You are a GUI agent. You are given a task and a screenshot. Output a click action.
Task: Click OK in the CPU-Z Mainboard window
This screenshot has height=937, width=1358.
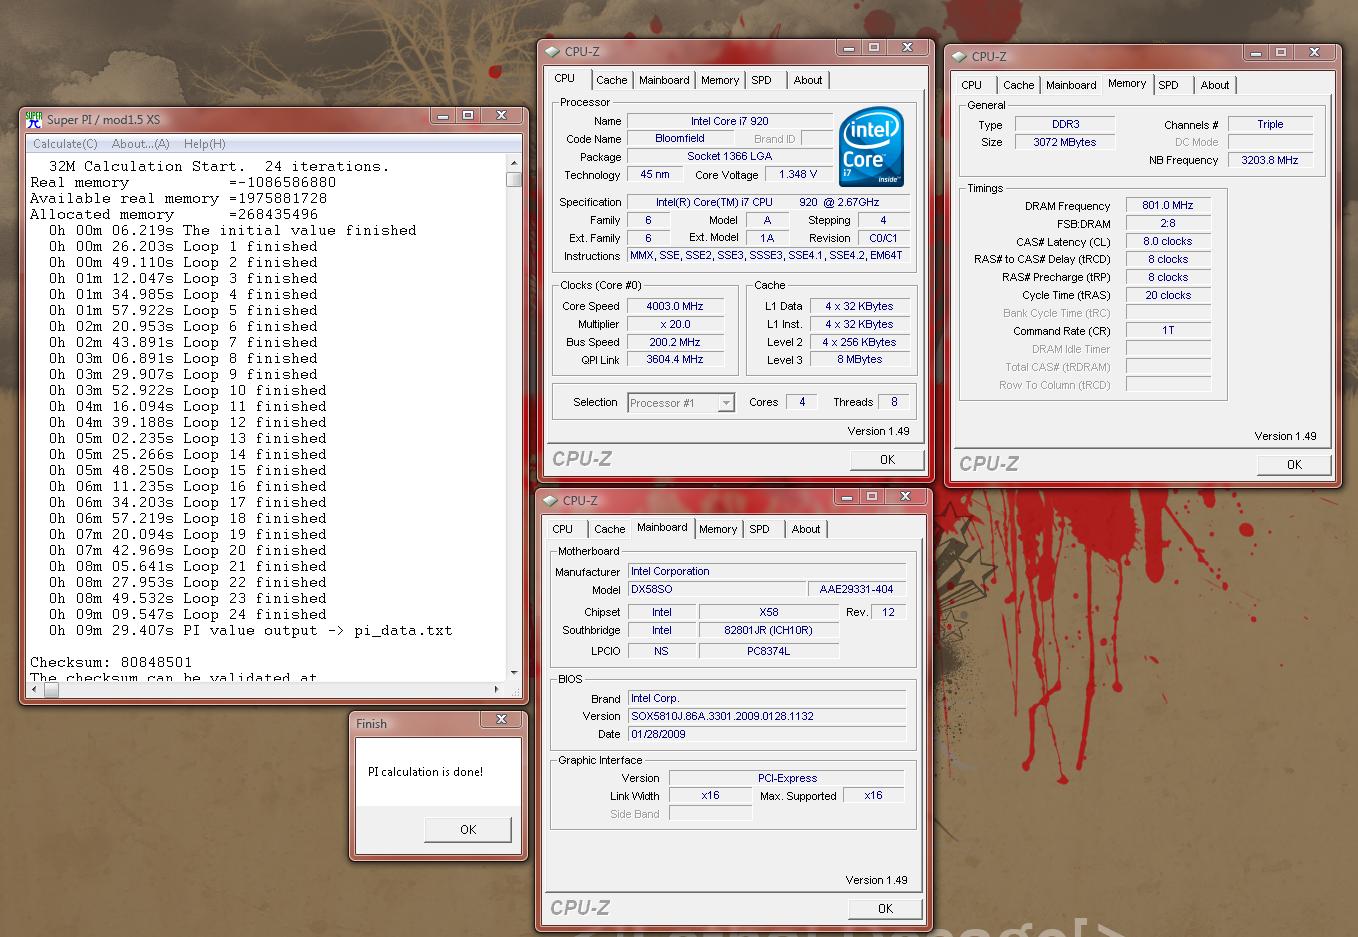pos(885,908)
